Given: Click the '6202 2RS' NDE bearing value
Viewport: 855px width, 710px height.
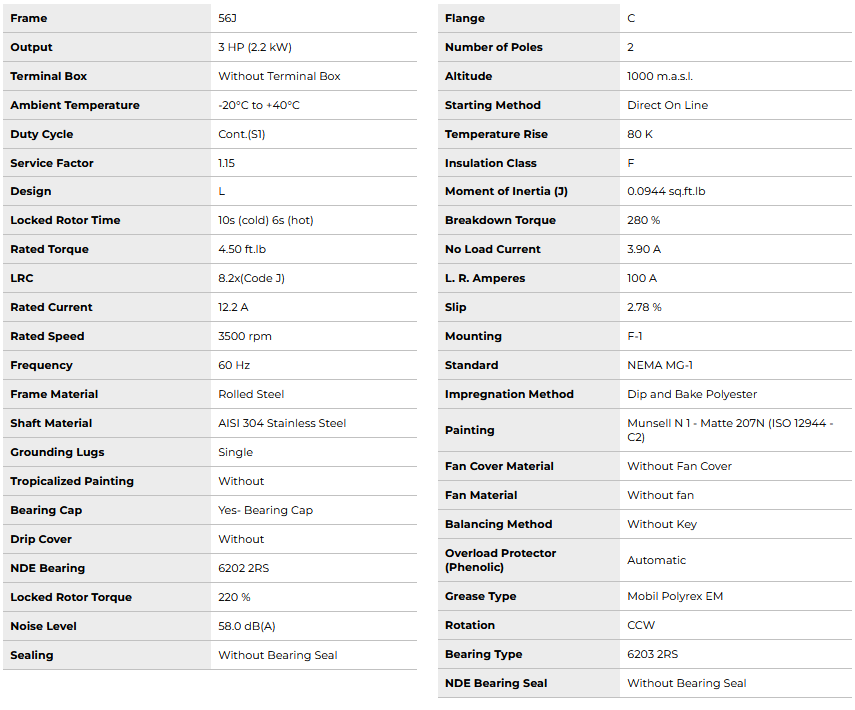Looking at the screenshot, I should click(x=244, y=568).
